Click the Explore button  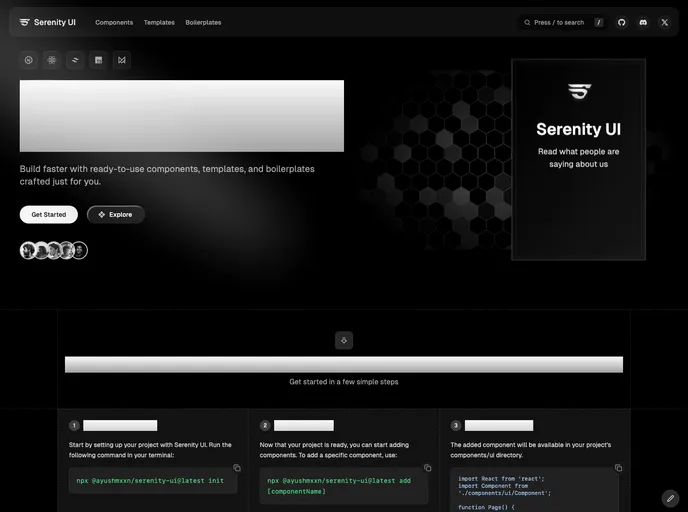point(116,215)
